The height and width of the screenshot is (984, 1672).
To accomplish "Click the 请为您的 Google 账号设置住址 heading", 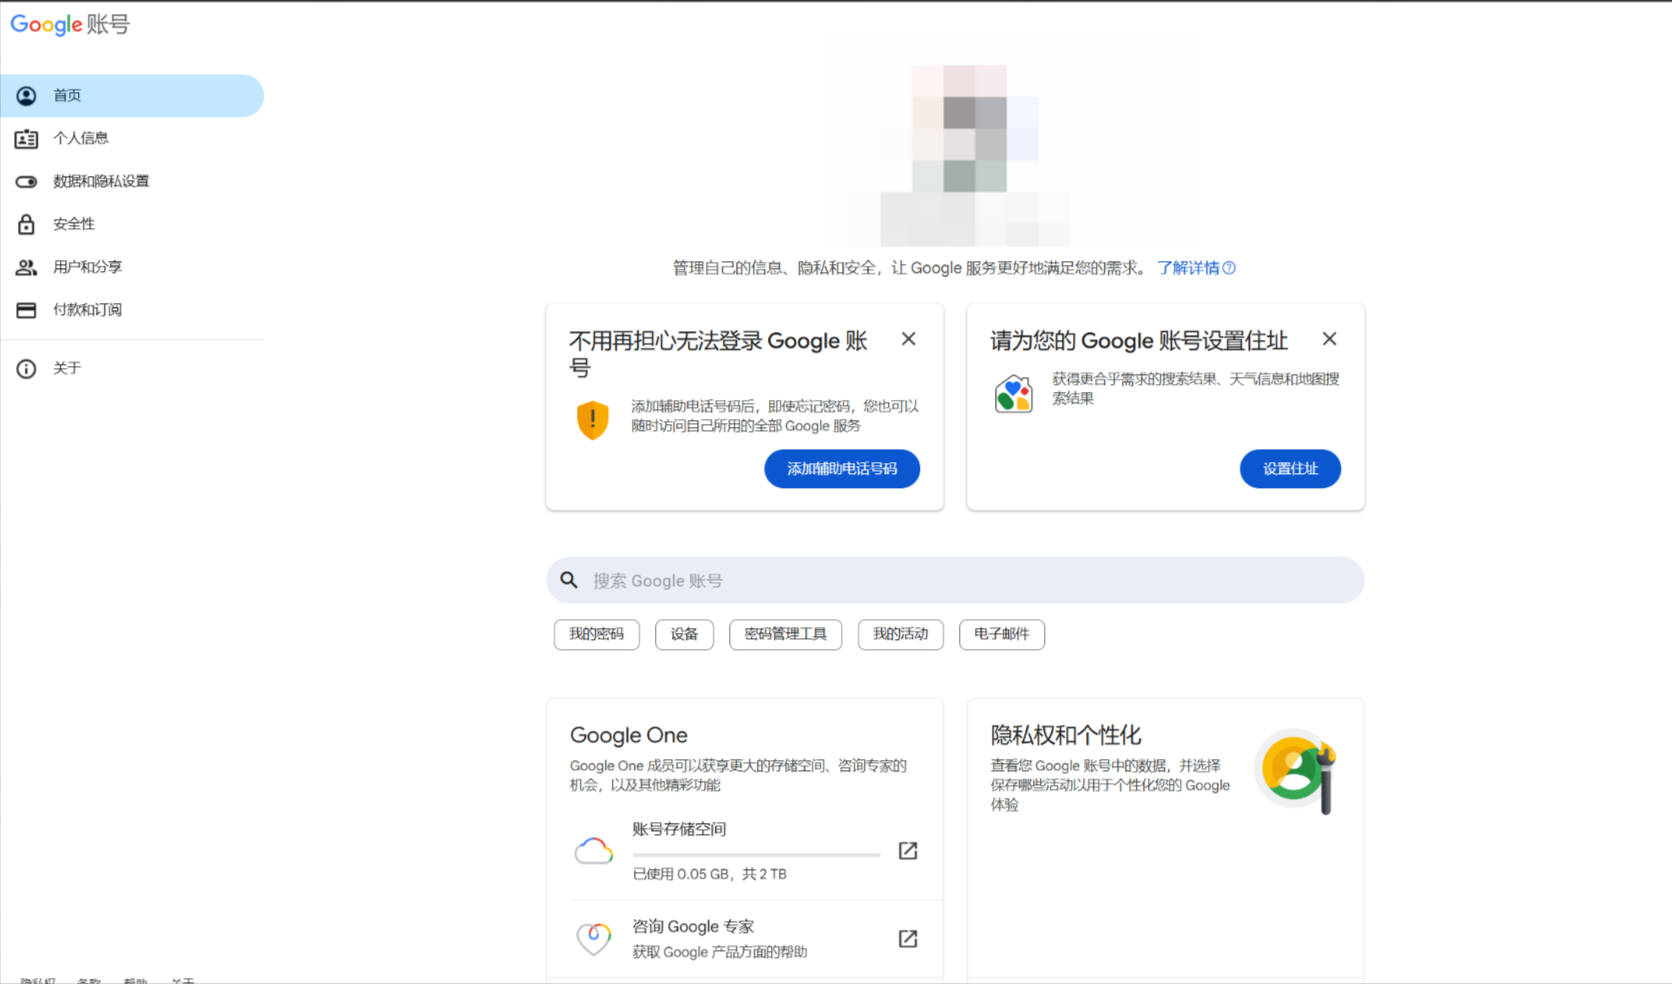I will (x=1139, y=341).
